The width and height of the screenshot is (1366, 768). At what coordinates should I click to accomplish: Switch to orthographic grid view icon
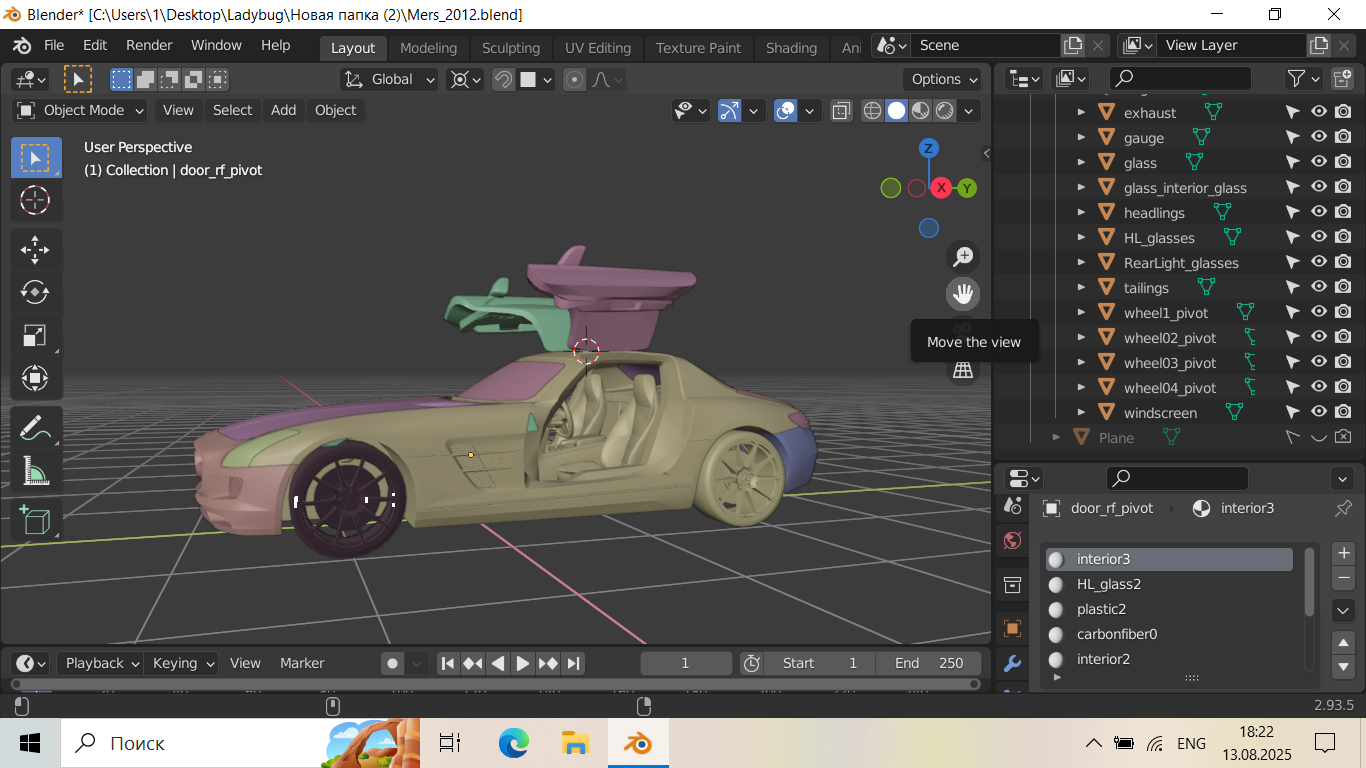point(963,371)
